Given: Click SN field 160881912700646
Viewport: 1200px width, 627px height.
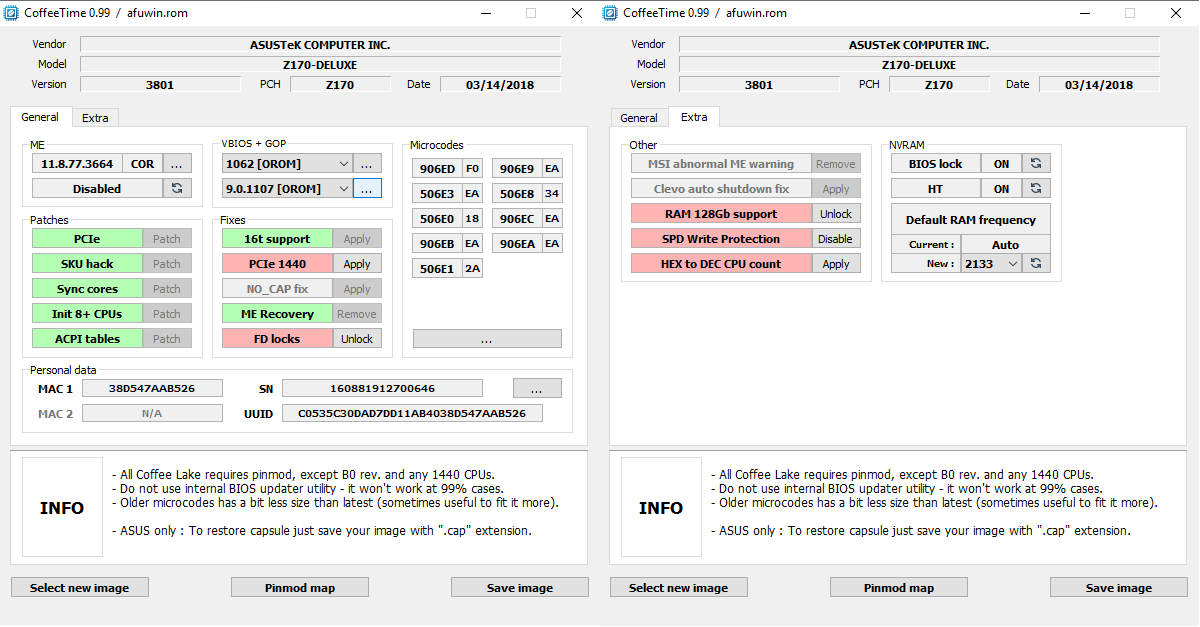Looking at the screenshot, I should tap(382, 388).
